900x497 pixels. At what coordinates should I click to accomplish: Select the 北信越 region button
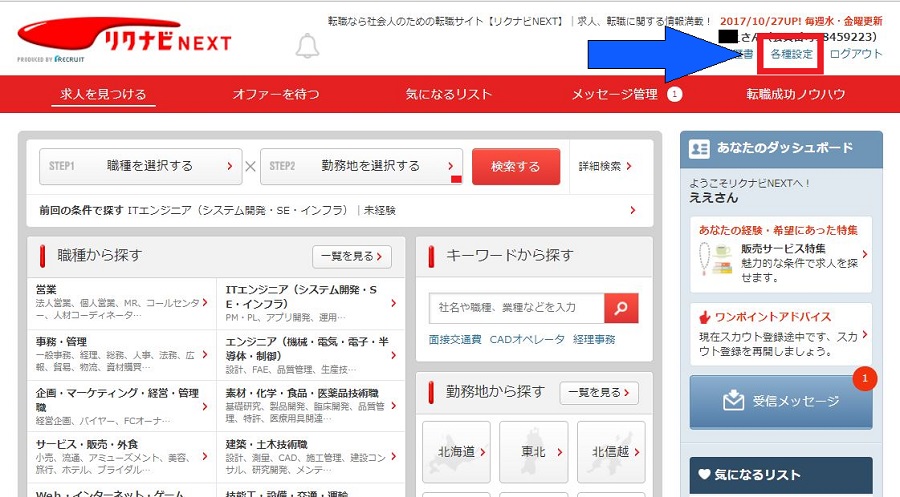(x=611, y=452)
